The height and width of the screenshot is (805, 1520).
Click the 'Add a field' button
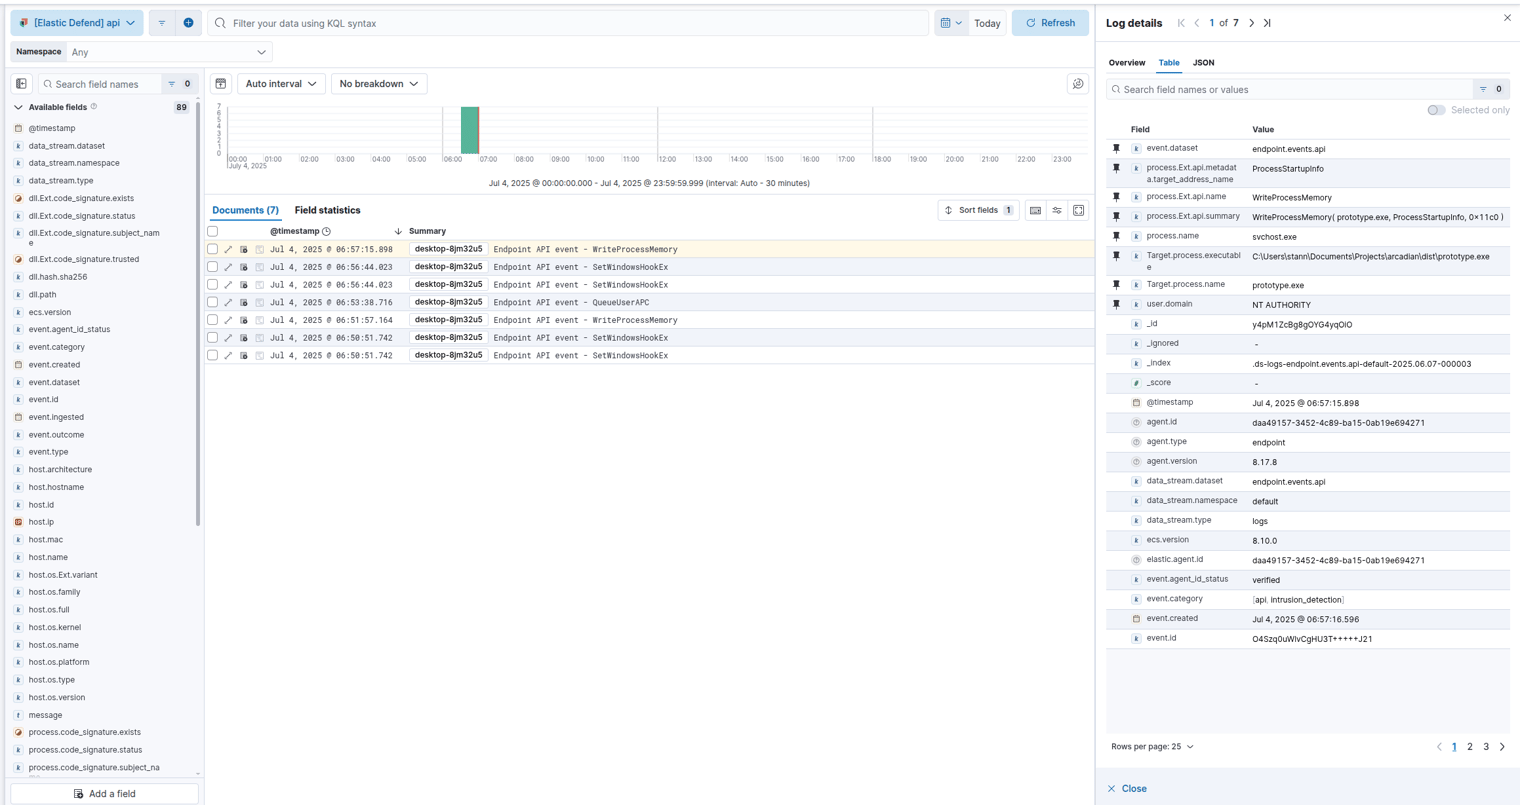coord(104,794)
